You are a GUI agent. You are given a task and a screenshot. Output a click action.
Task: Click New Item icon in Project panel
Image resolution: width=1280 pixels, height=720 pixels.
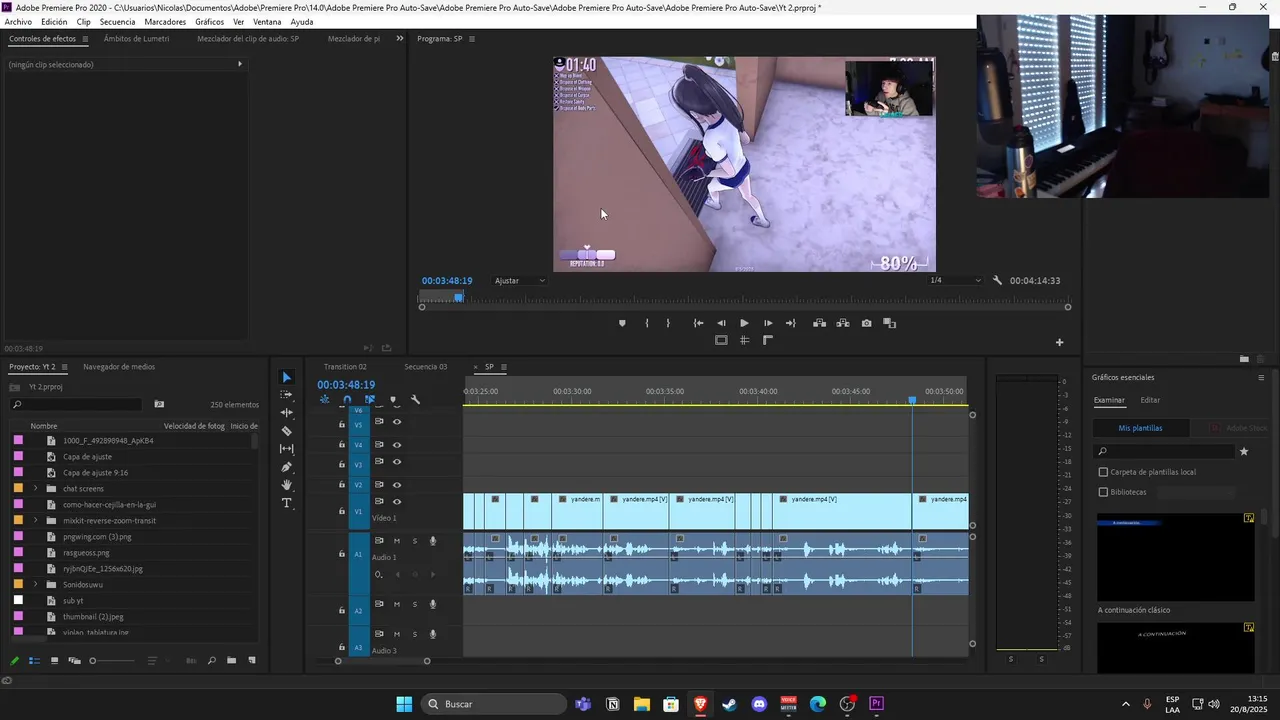pyautogui.click(x=252, y=660)
